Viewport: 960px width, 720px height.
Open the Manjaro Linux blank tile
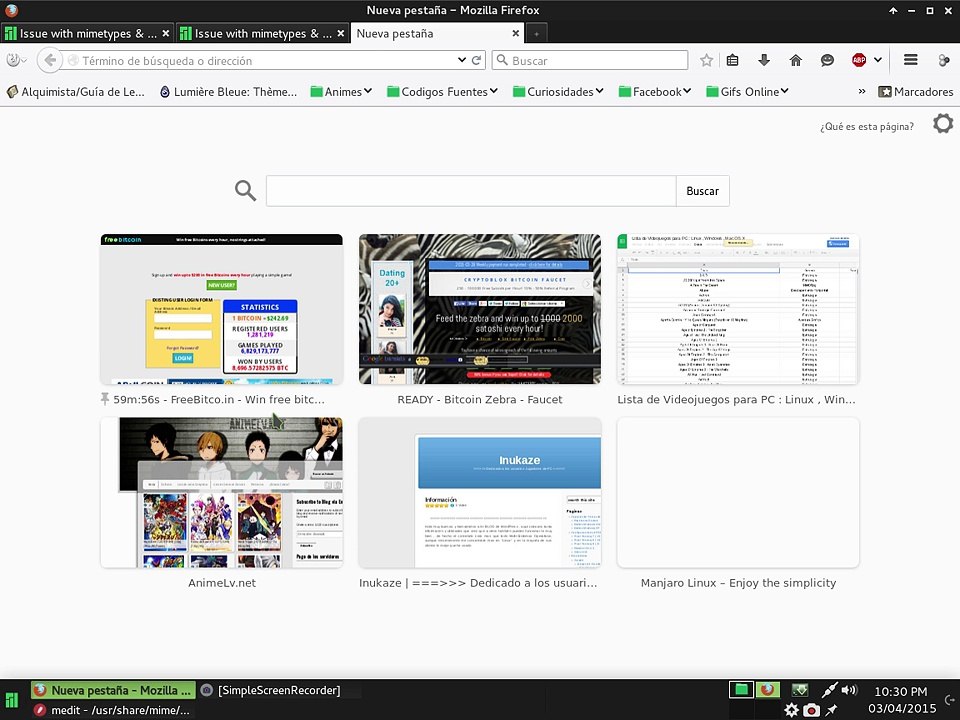(x=738, y=493)
